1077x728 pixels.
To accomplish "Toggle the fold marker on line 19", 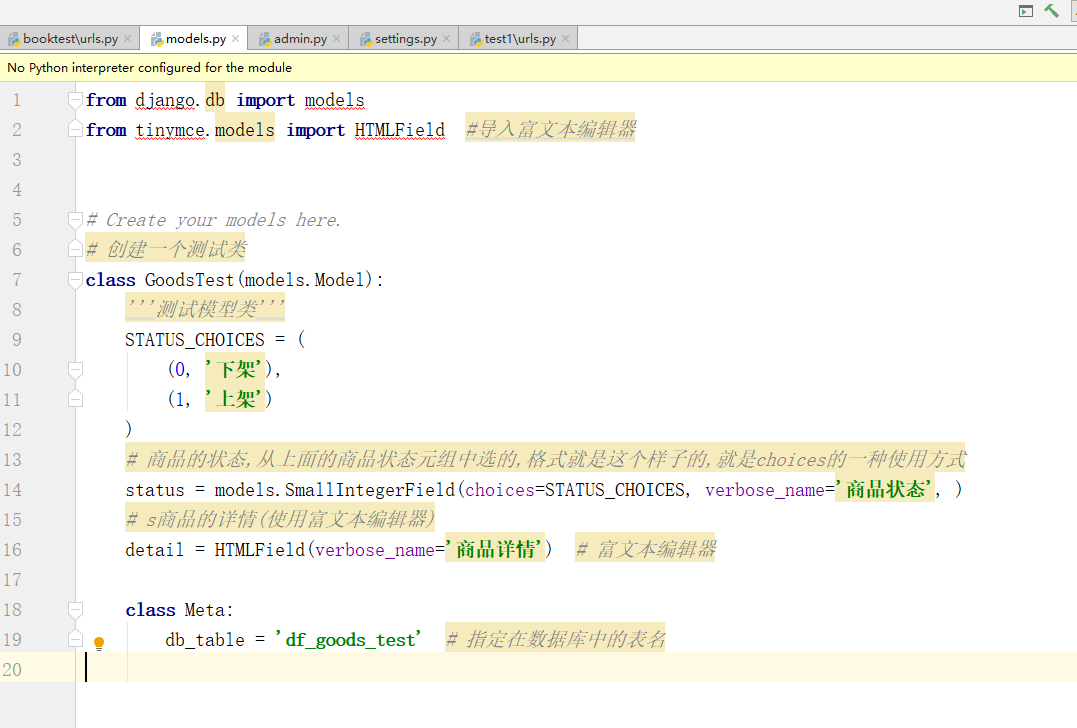I will point(76,639).
